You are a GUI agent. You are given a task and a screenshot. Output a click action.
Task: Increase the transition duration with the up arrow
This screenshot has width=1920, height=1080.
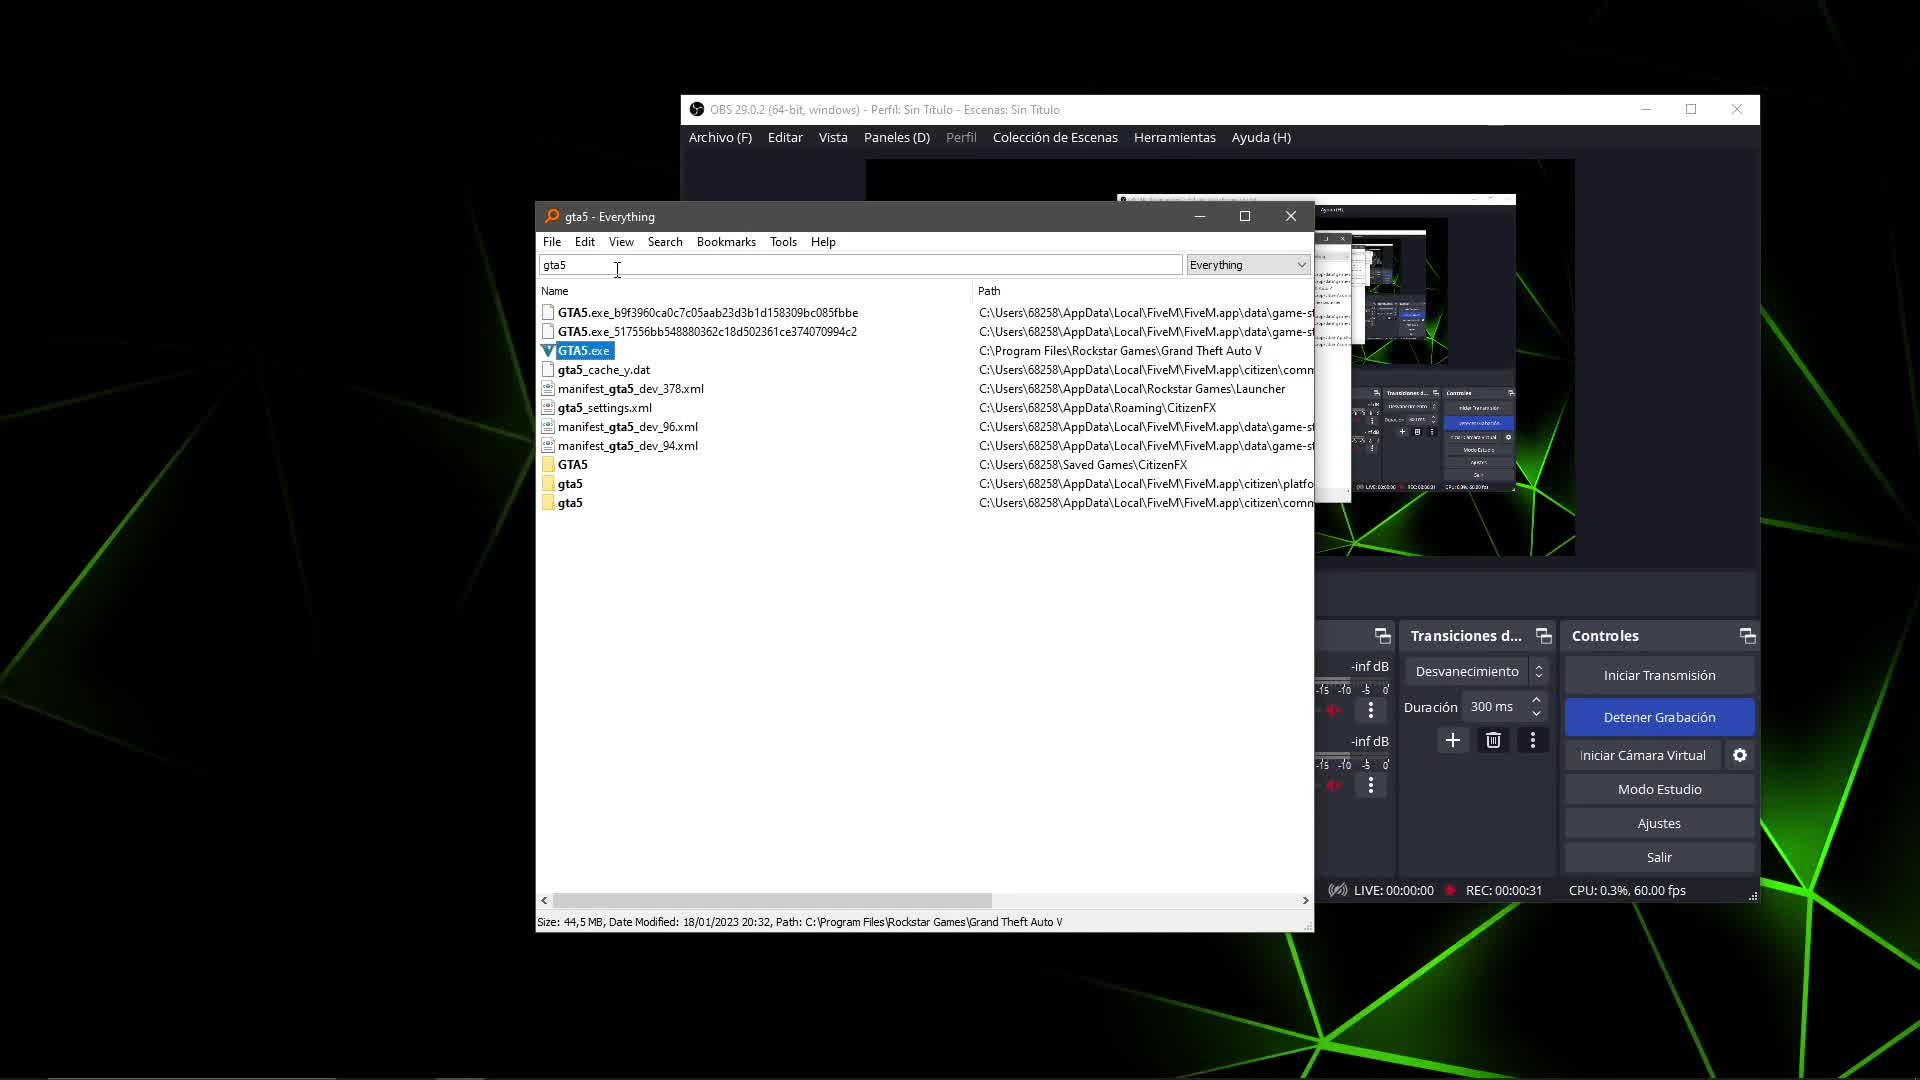(x=1536, y=700)
